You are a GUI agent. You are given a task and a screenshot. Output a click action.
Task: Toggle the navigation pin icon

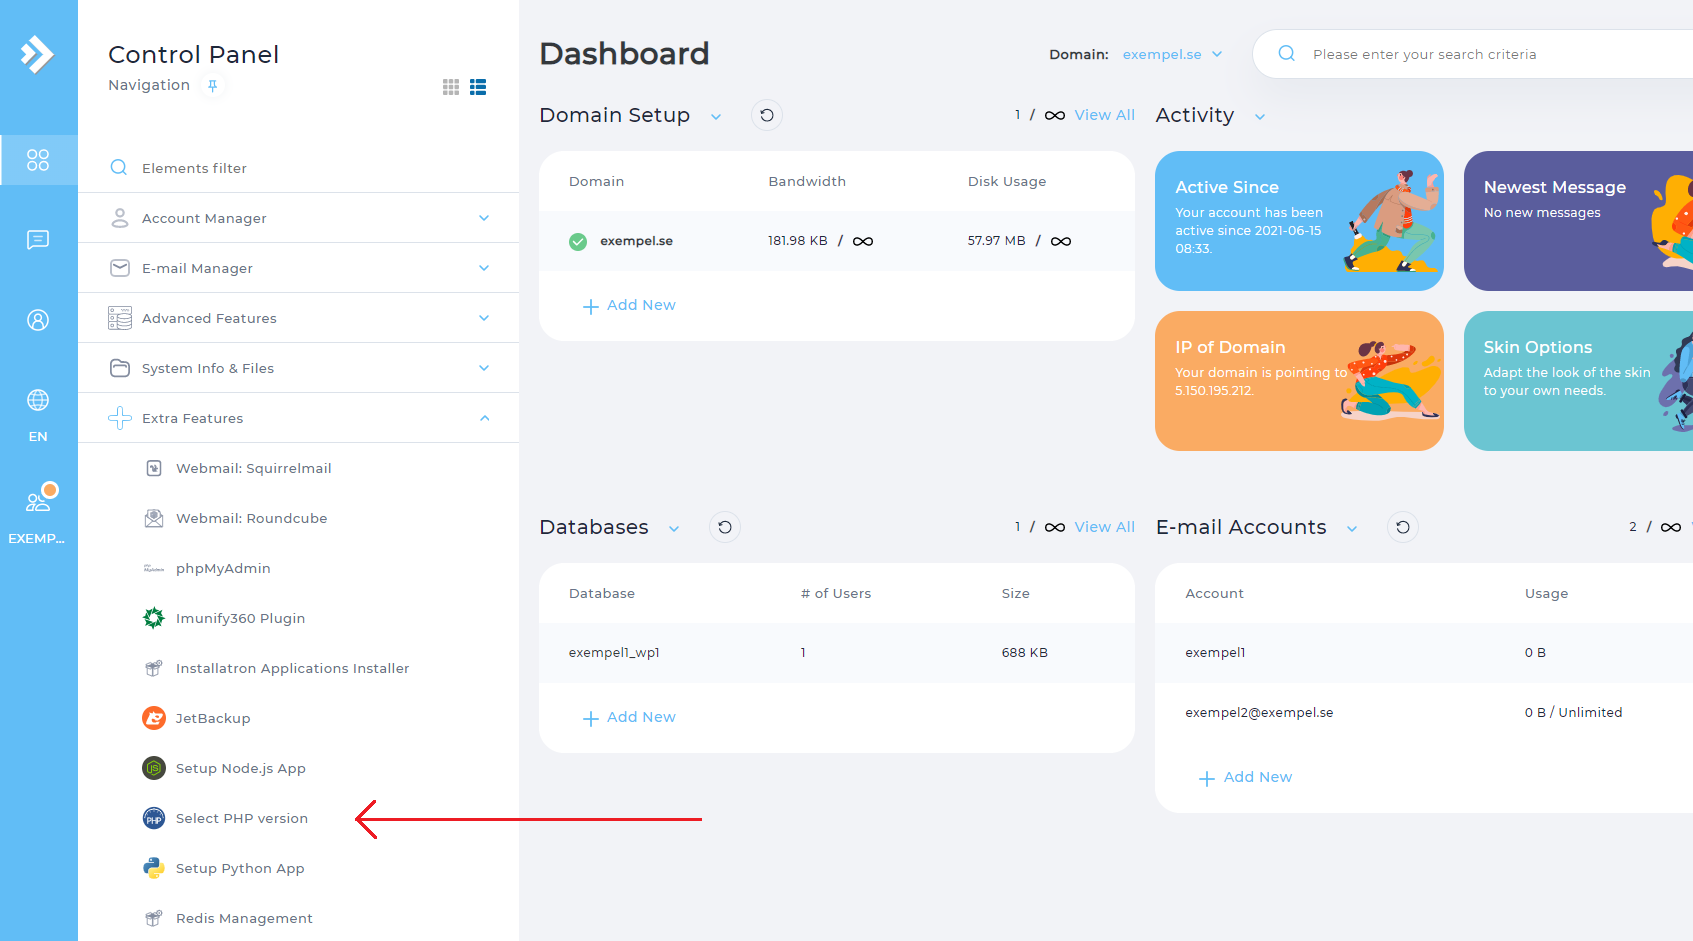pyautogui.click(x=212, y=86)
